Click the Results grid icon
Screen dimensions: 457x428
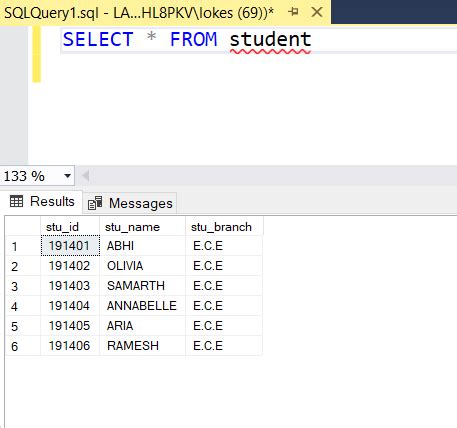[16, 201]
